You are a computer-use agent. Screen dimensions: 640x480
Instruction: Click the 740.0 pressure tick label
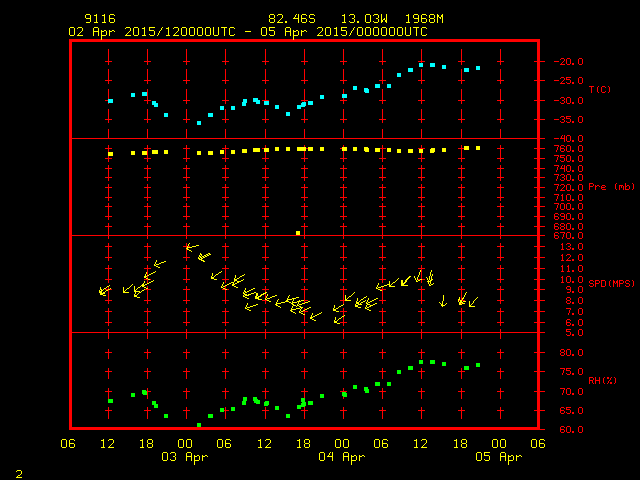point(568,168)
